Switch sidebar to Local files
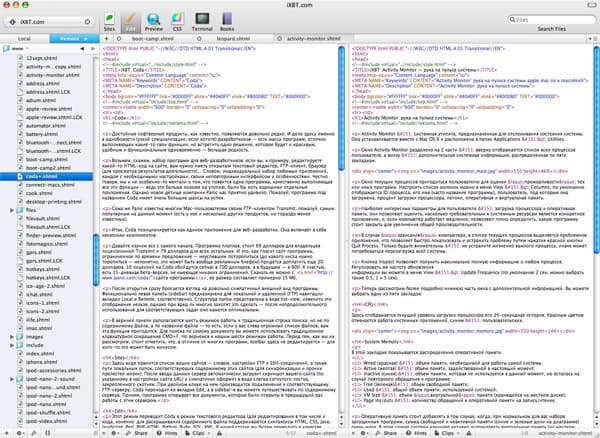 25,38
